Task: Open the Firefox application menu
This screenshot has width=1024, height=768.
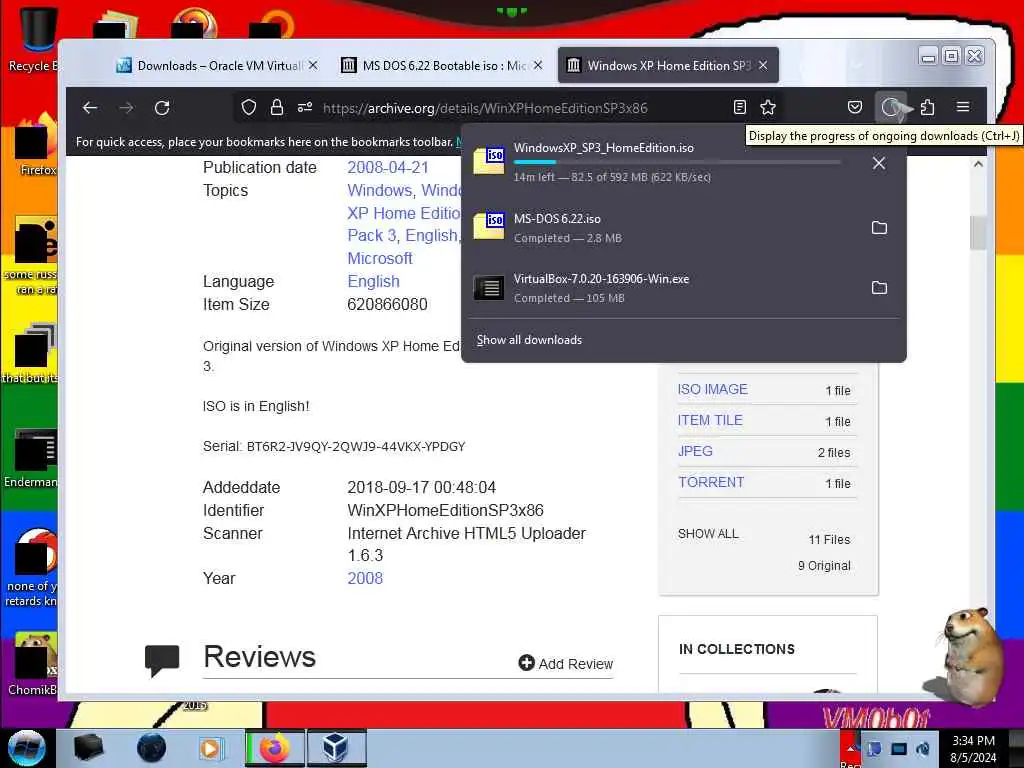Action: pos(963,107)
